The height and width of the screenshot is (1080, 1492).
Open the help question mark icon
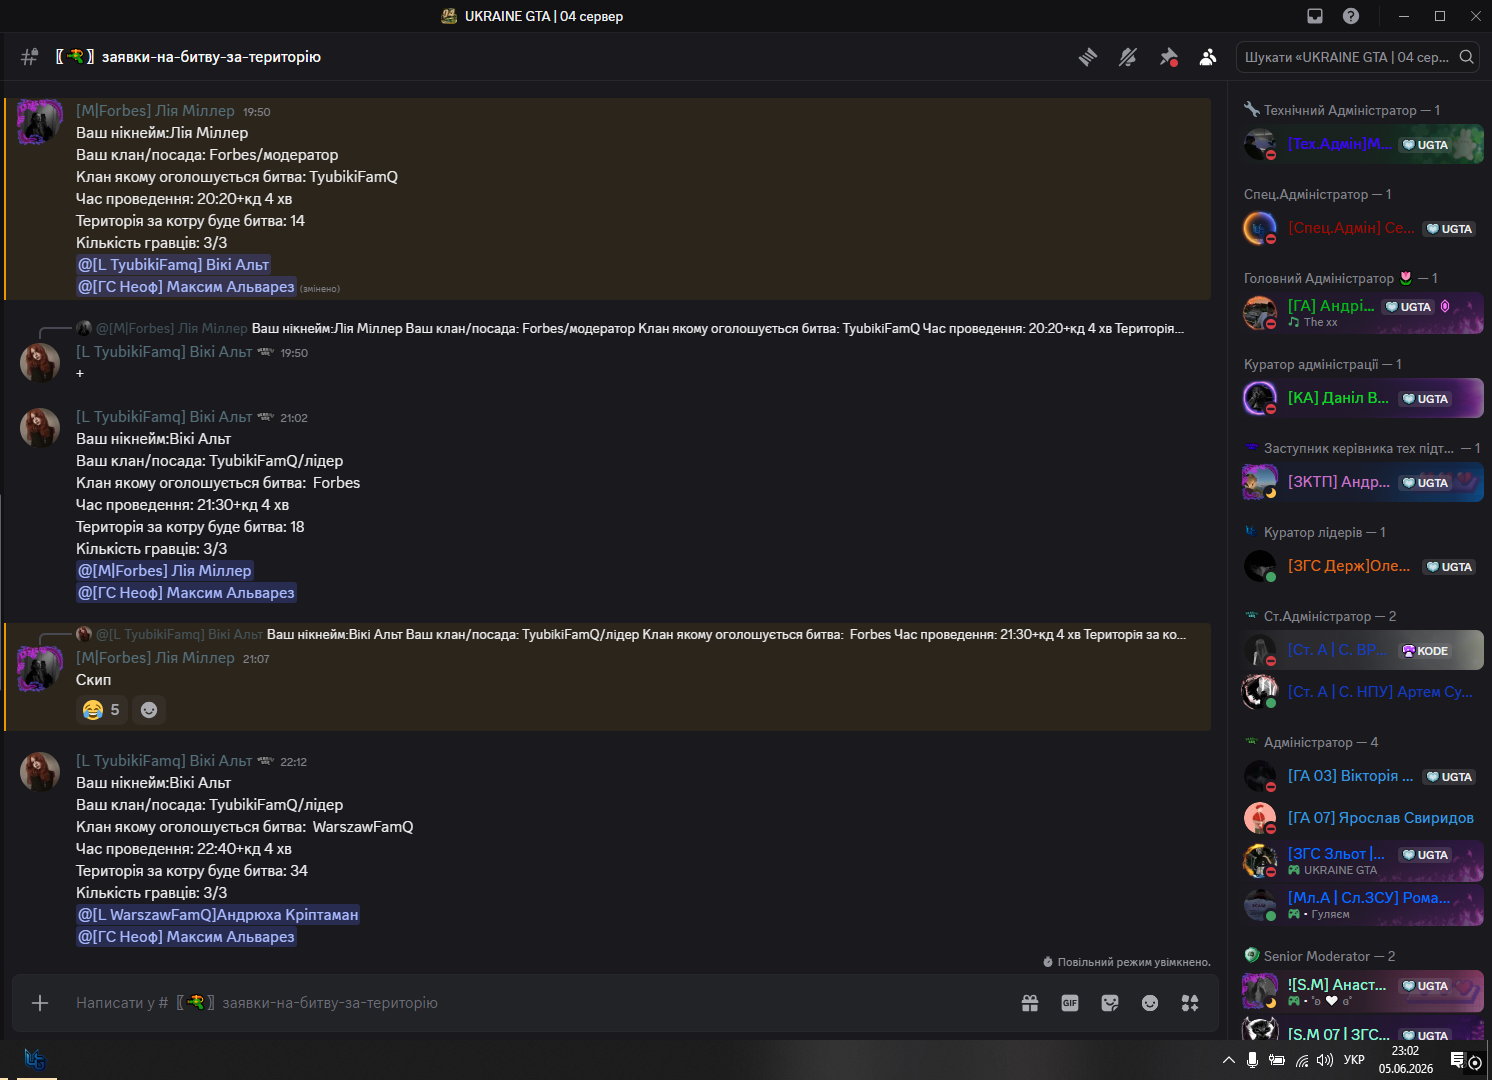click(1351, 16)
